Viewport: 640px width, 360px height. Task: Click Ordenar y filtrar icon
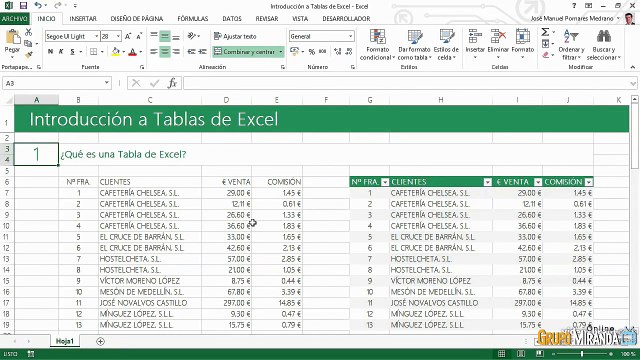coord(571,37)
